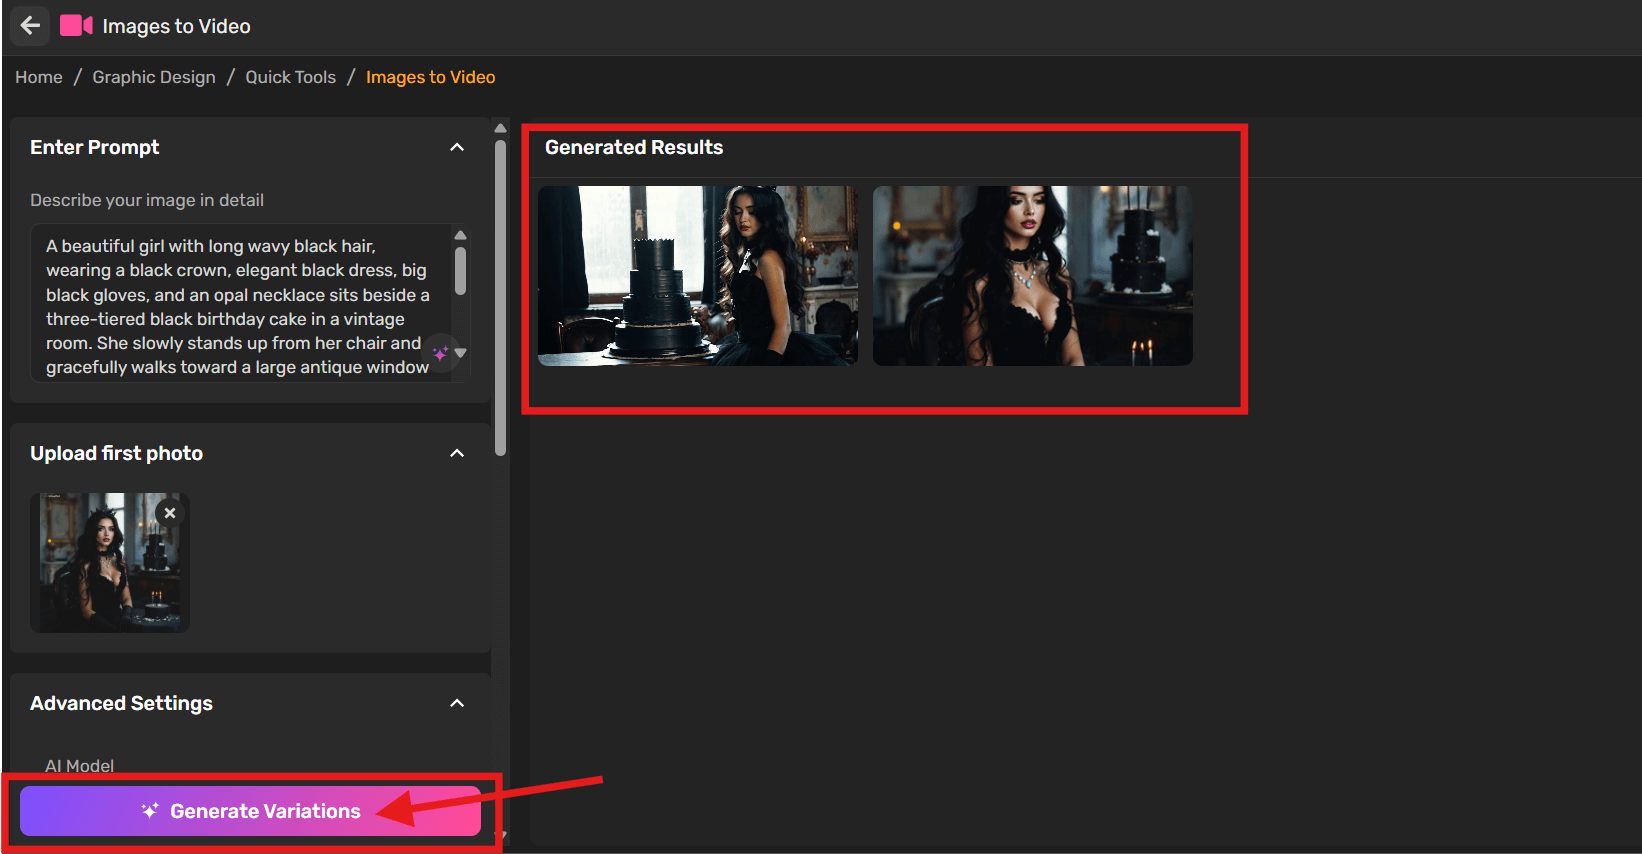Viewport: 1642px width, 854px height.
Task: Select the Images to Video breadcrumb
Action: pyautogui.click(x=431, y=77)
